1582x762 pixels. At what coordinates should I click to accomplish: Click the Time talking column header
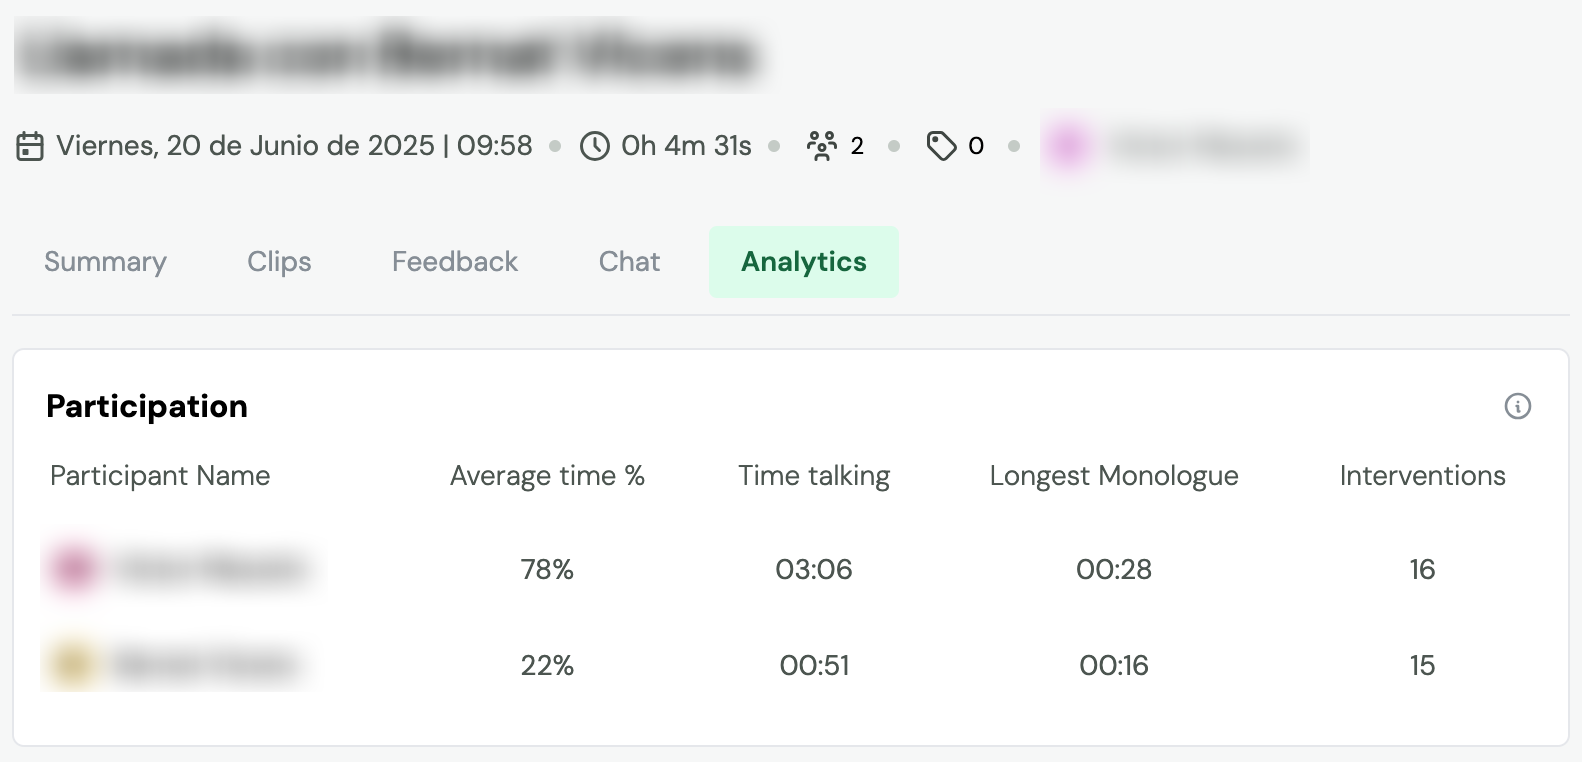(814, 476)
